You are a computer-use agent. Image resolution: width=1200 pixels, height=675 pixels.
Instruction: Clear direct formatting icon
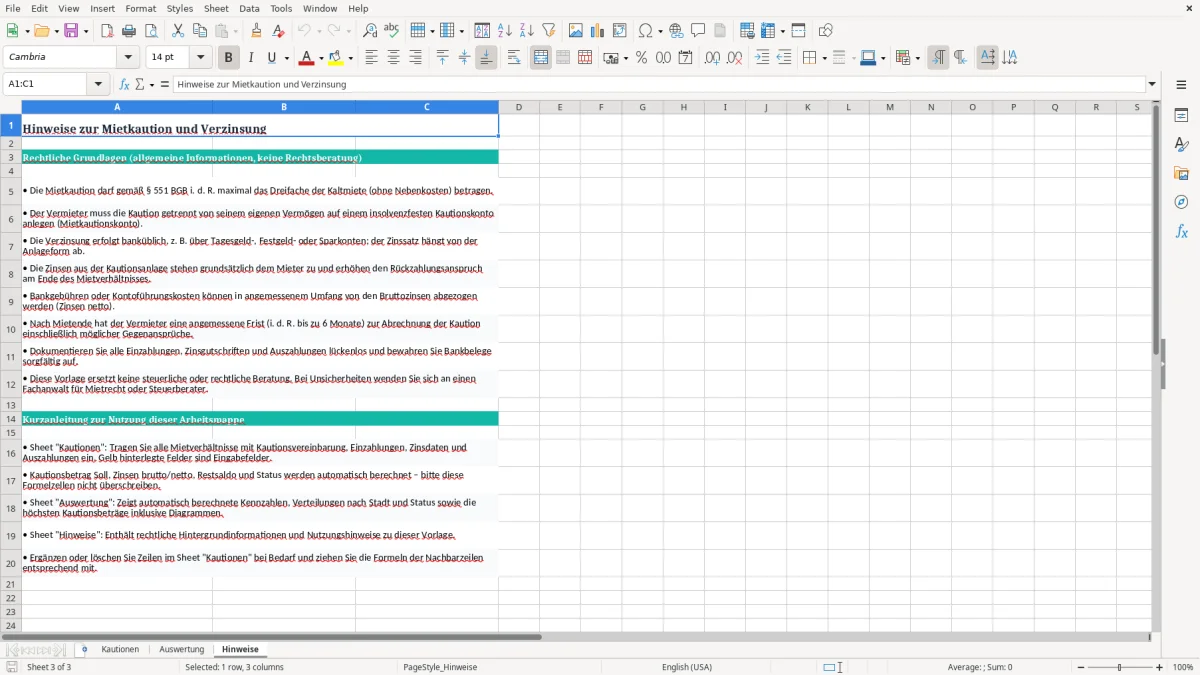278,31
